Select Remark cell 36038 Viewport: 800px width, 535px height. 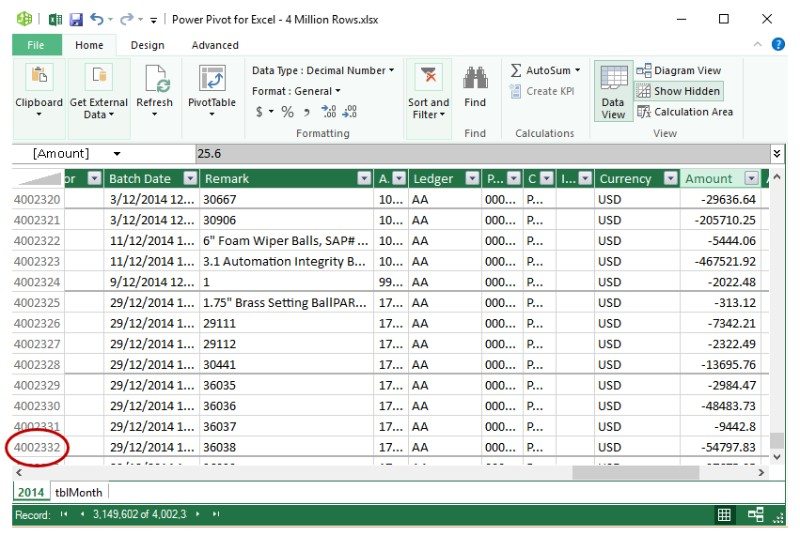(x=286, y=447)
